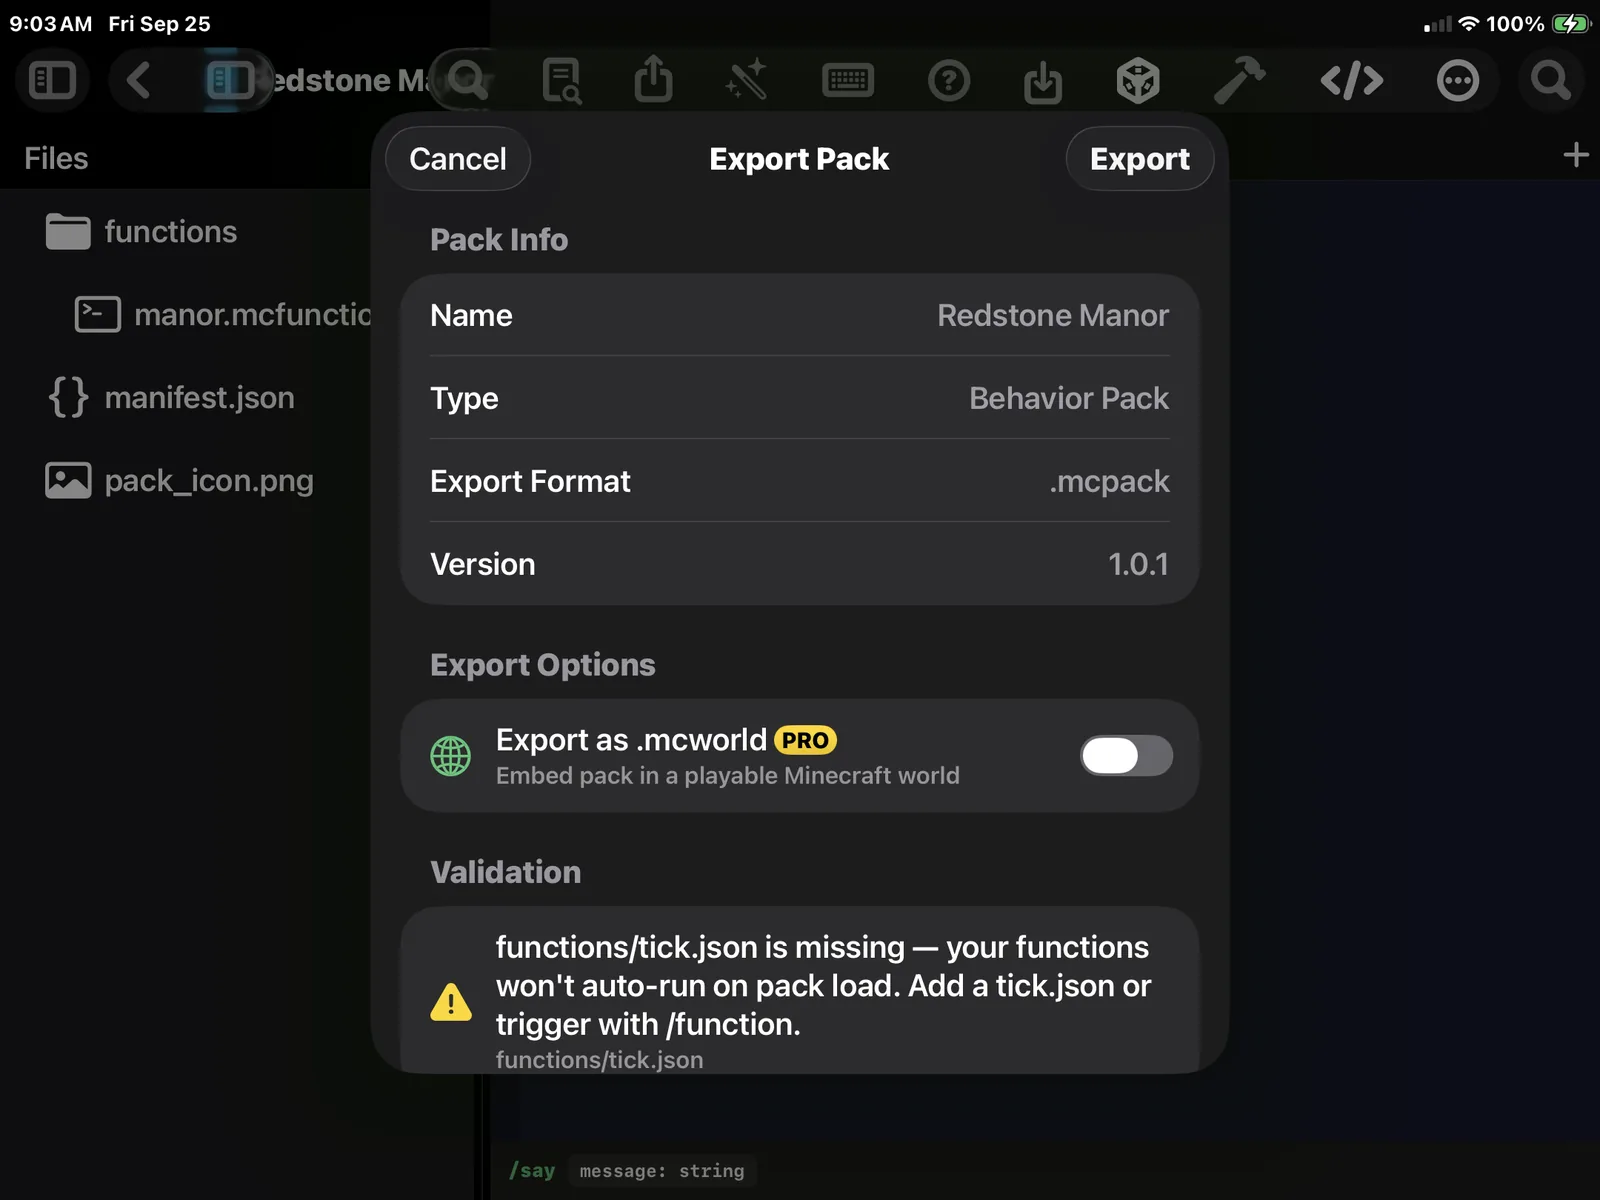Tap the green globe mcworld icon
This screenshot has height=1200, width=1600.
(x=451, y=756)
